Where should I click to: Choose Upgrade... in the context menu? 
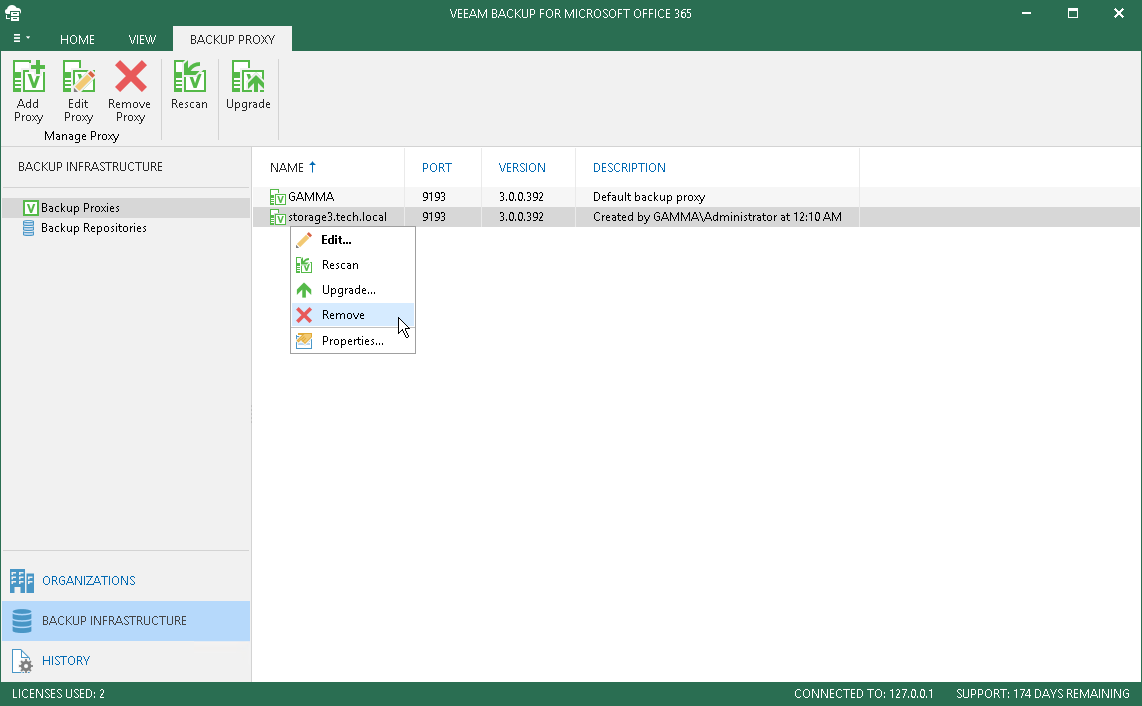pyautogui.click(x=353, y=290)
